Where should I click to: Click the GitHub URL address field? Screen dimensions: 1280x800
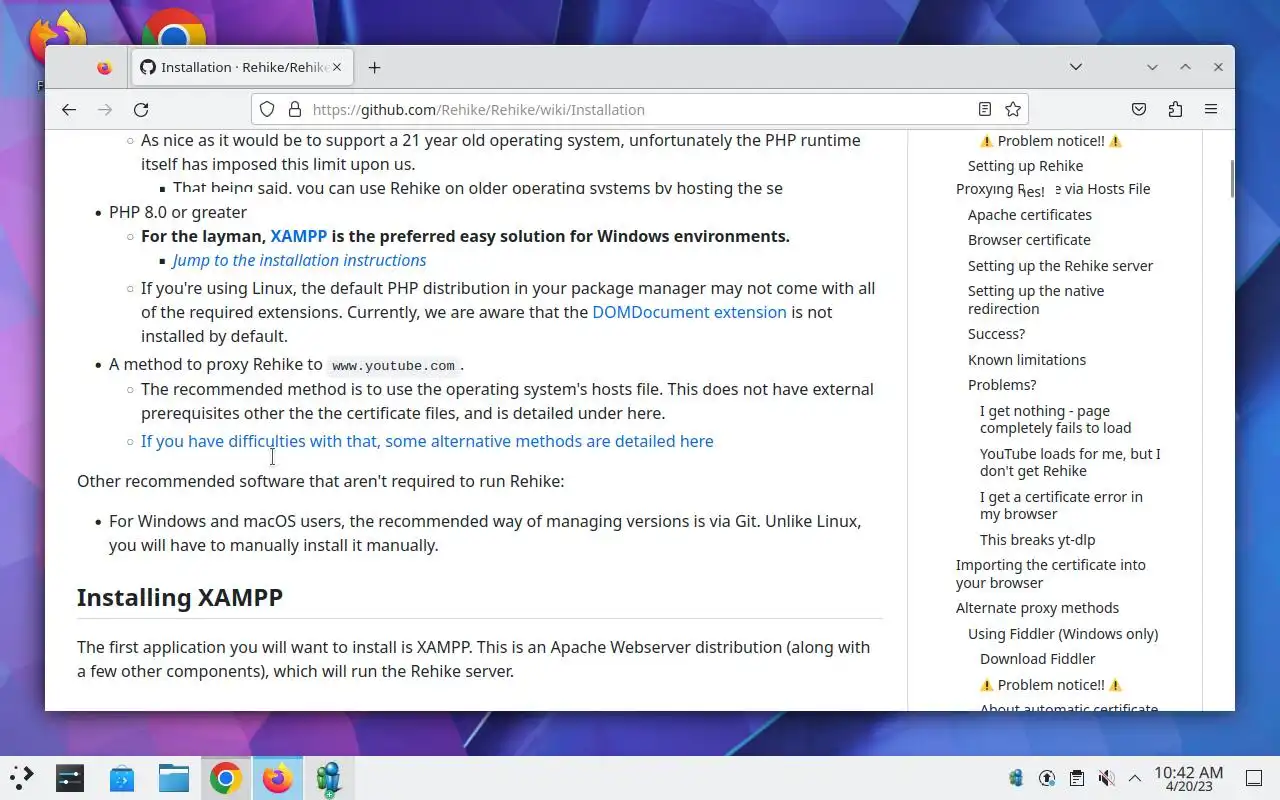click(x=640, y=110)
